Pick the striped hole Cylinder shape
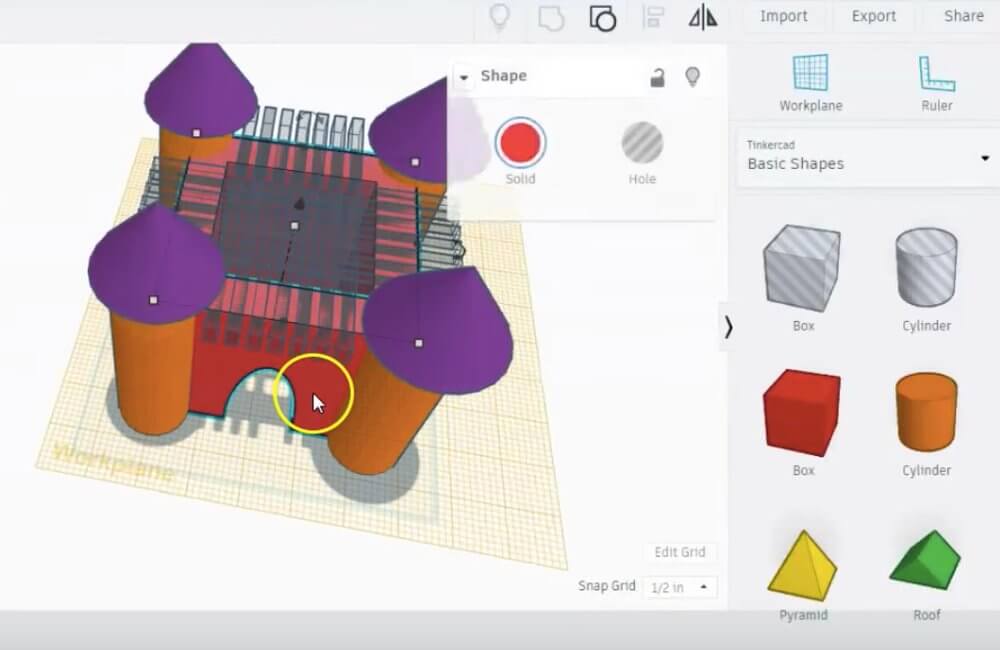Viewport: 1000px width, 650px height. click(x=925, y=267)
